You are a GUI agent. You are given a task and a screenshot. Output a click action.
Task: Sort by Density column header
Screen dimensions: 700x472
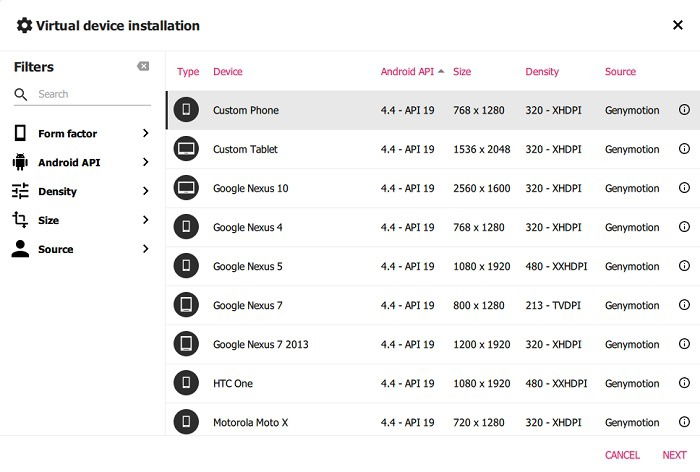click(x=542, y=71)
